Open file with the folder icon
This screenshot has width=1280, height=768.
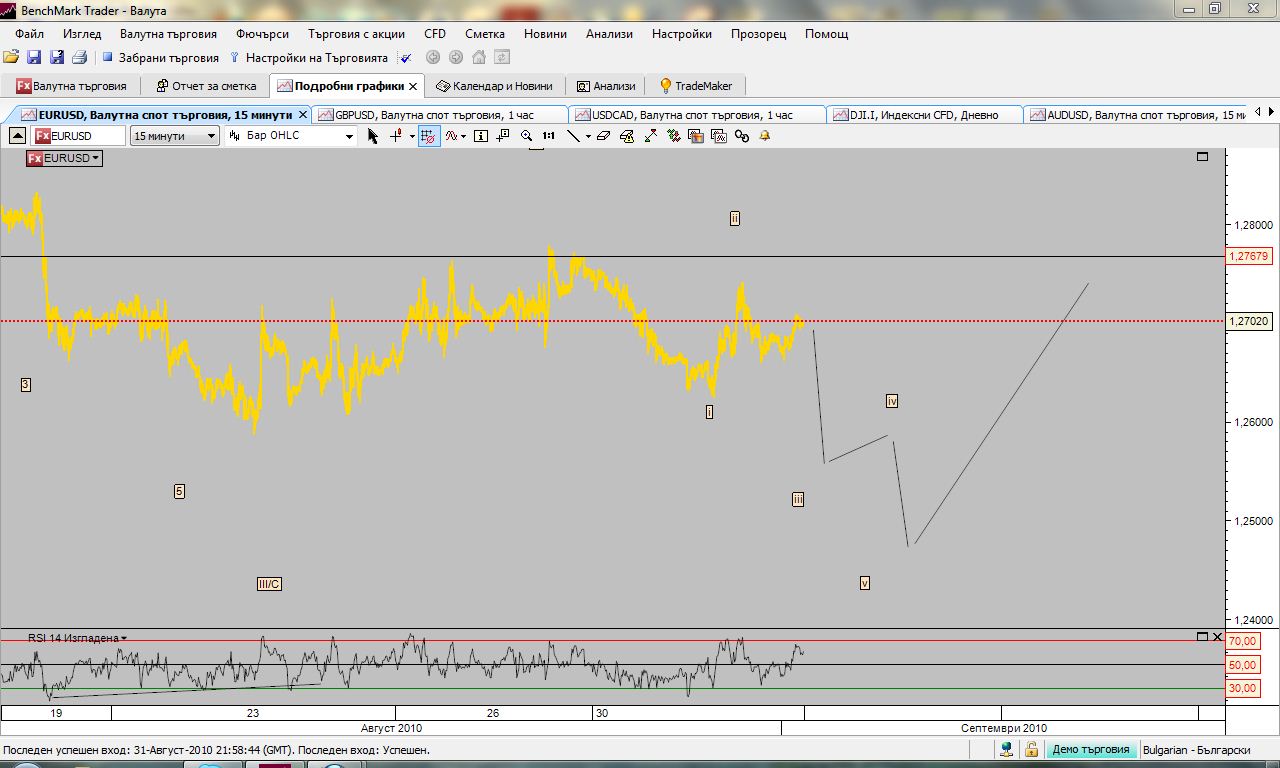(x=11, y=58)
